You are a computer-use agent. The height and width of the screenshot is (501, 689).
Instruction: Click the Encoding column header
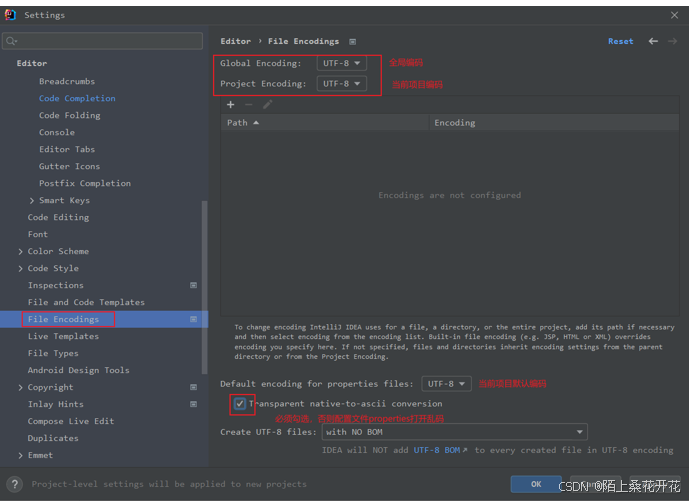[554, 123]
